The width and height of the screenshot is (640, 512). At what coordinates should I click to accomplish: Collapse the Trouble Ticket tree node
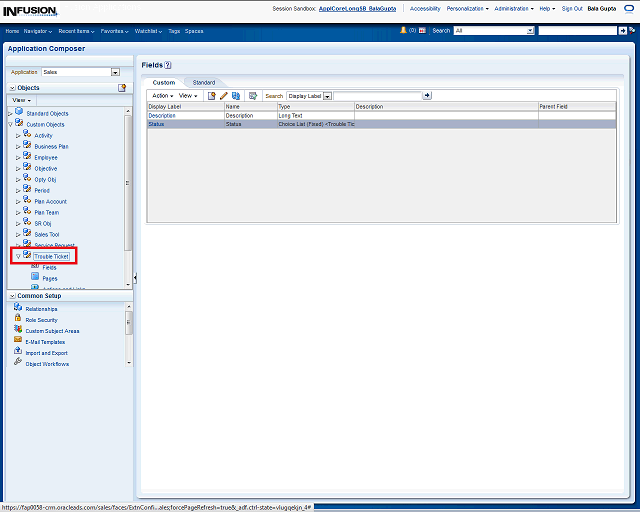[x=18, y=256]
